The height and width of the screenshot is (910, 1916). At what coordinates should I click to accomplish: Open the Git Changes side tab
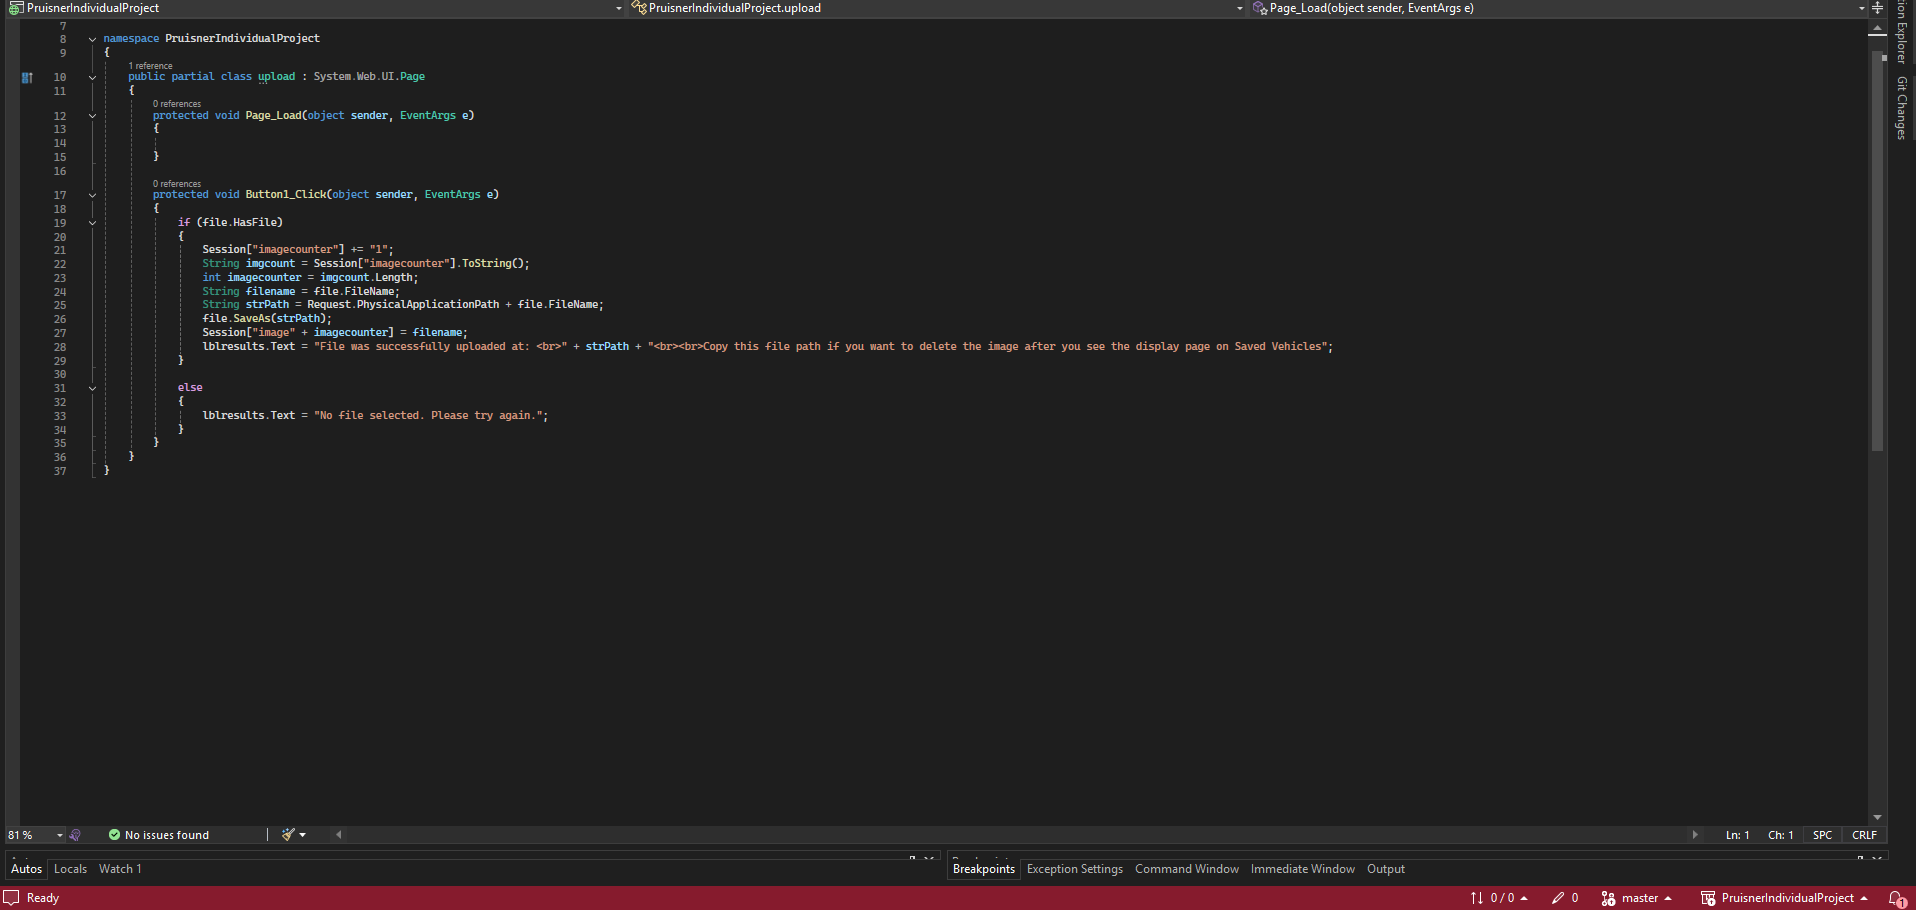1902,108
